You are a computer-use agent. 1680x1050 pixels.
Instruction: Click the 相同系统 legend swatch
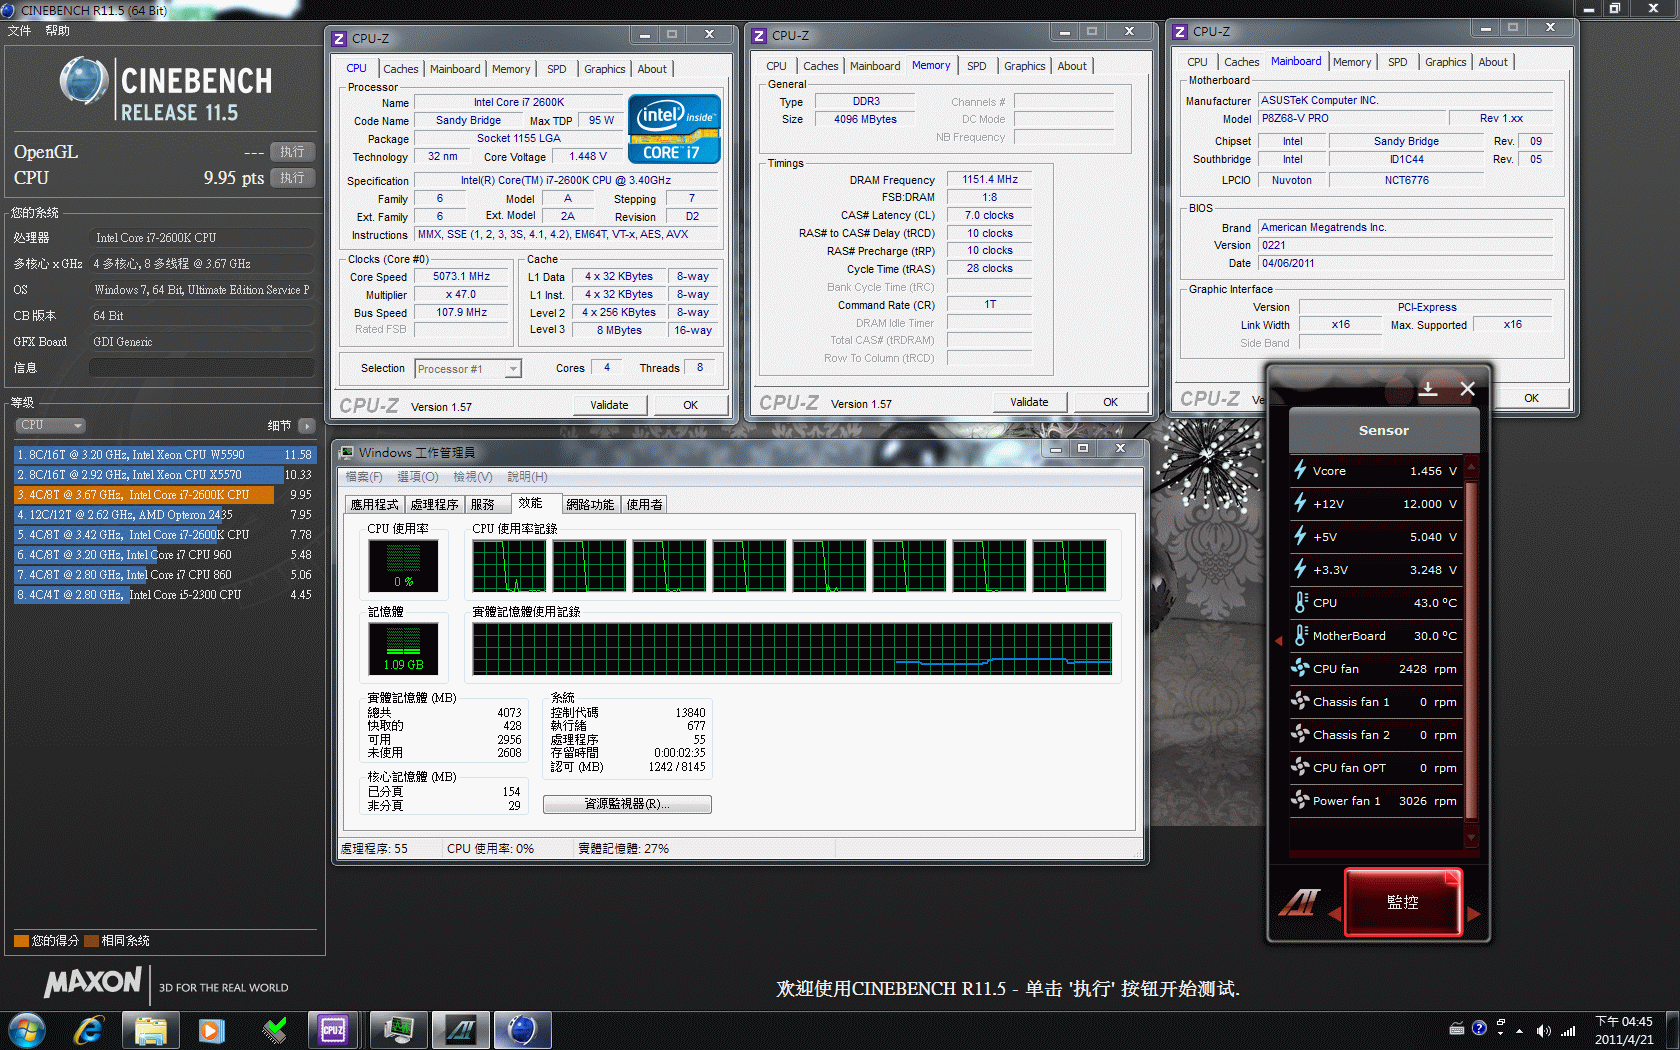[91, 941]
